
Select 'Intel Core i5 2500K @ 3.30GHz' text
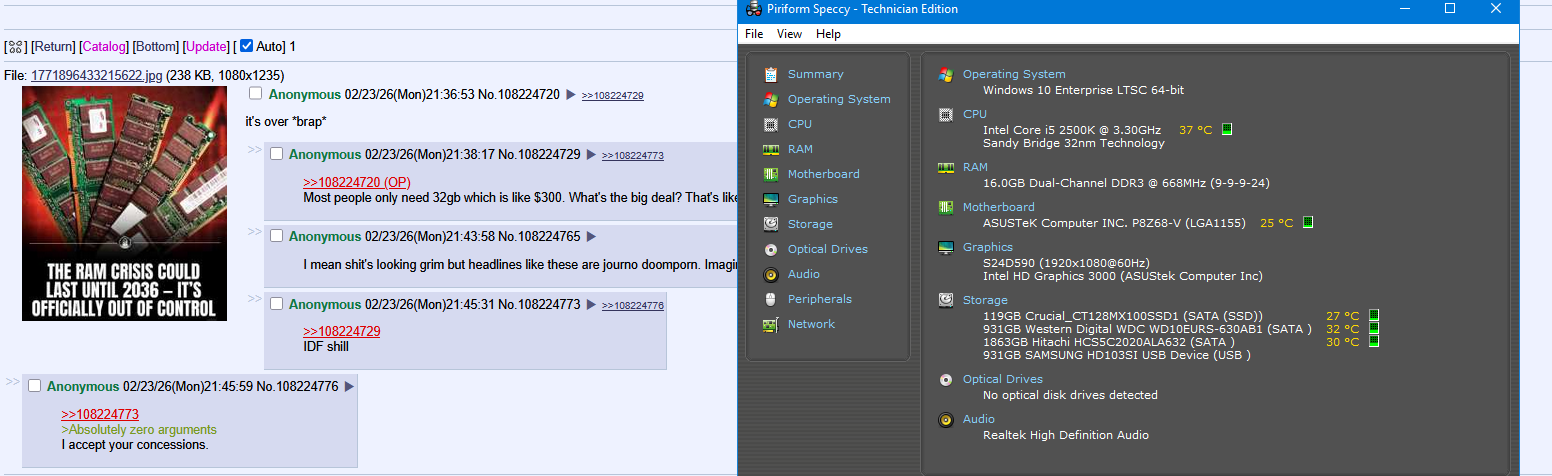click(x=1072, y=130)
